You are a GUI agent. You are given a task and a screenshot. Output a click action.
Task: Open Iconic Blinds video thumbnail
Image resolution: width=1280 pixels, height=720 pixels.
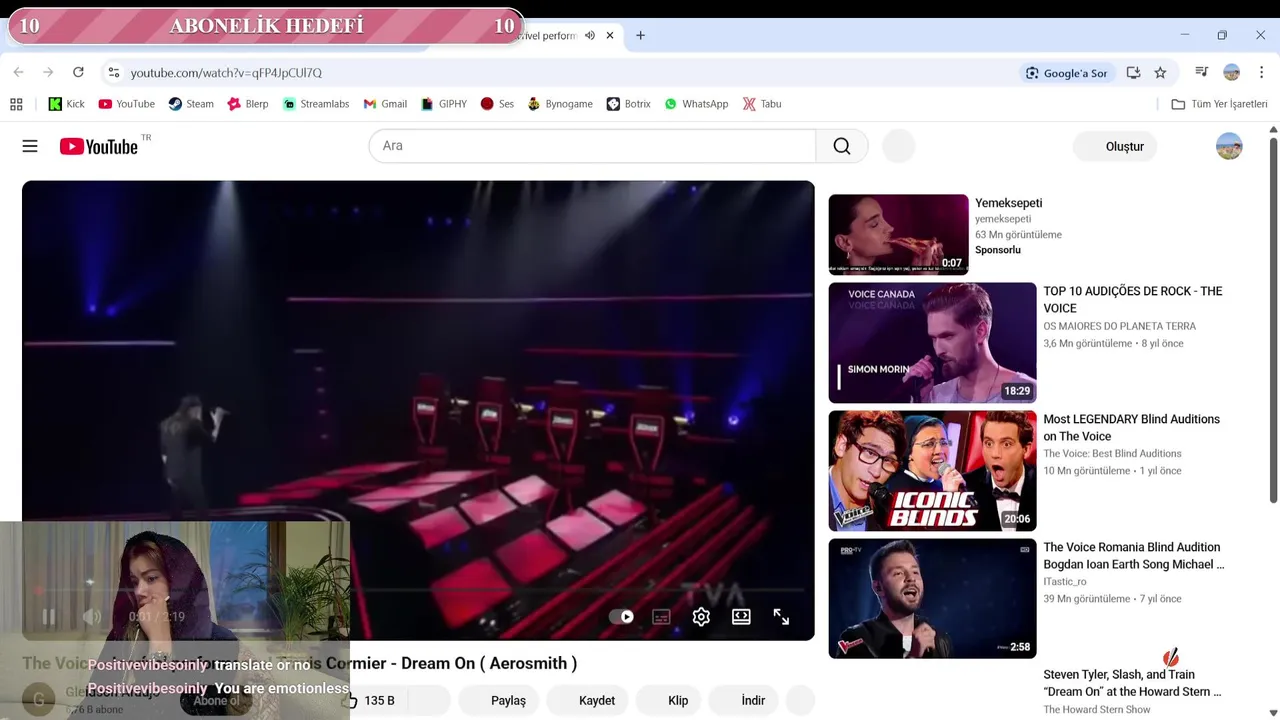point(932,471)
